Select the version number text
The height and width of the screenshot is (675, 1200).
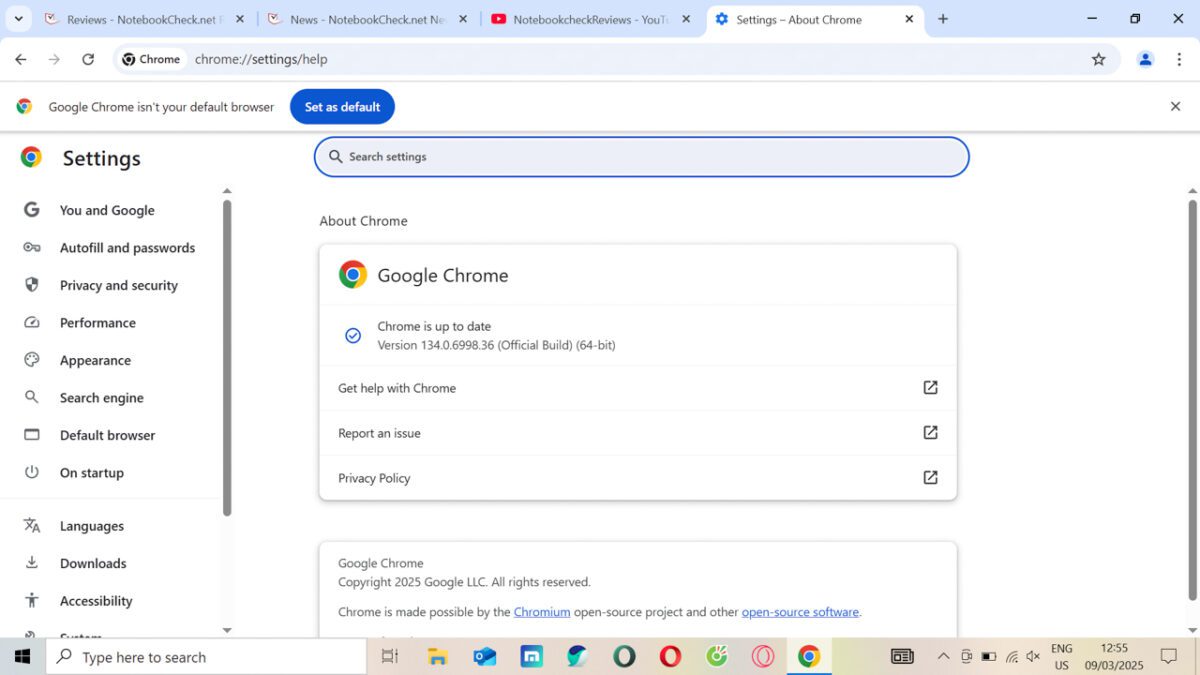496,345
